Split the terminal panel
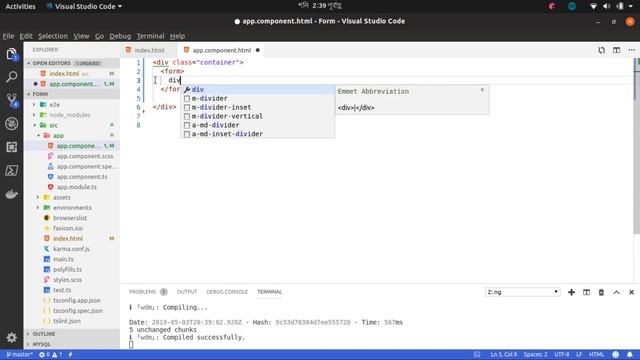 pos(587,292)
